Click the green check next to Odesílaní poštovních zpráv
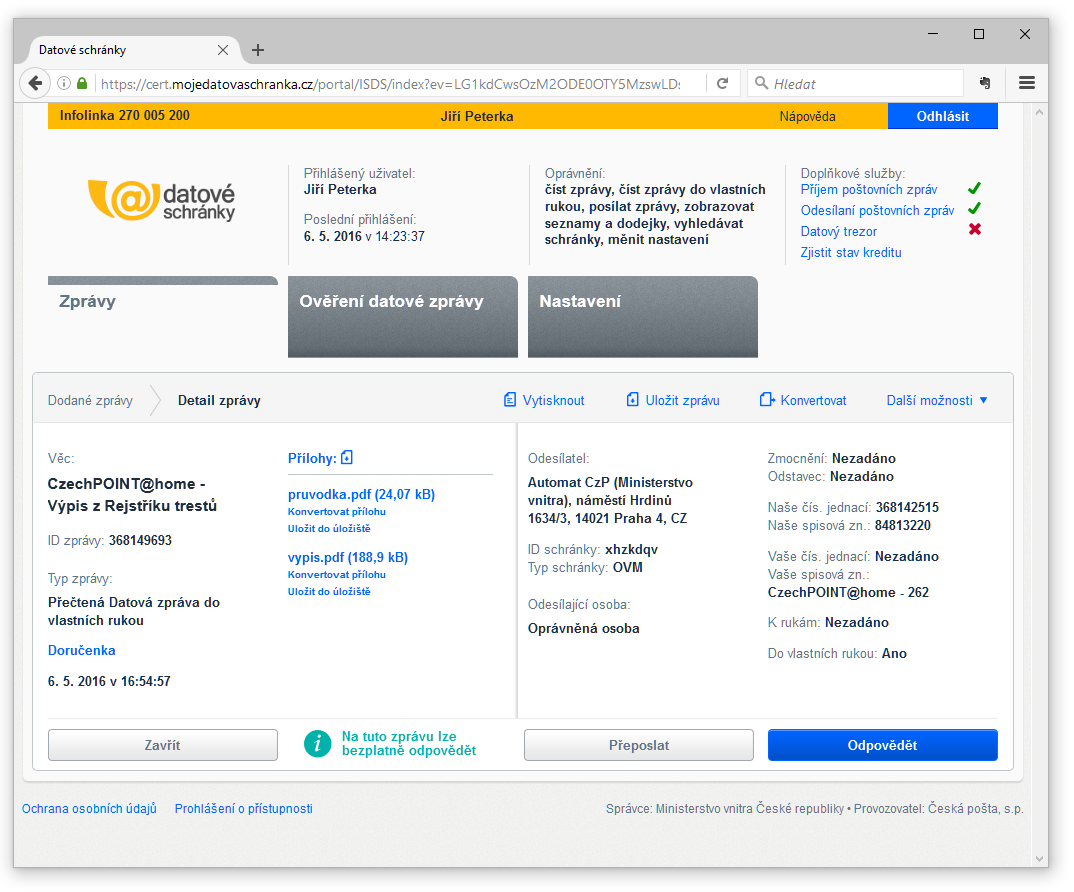 coord(974,208)
